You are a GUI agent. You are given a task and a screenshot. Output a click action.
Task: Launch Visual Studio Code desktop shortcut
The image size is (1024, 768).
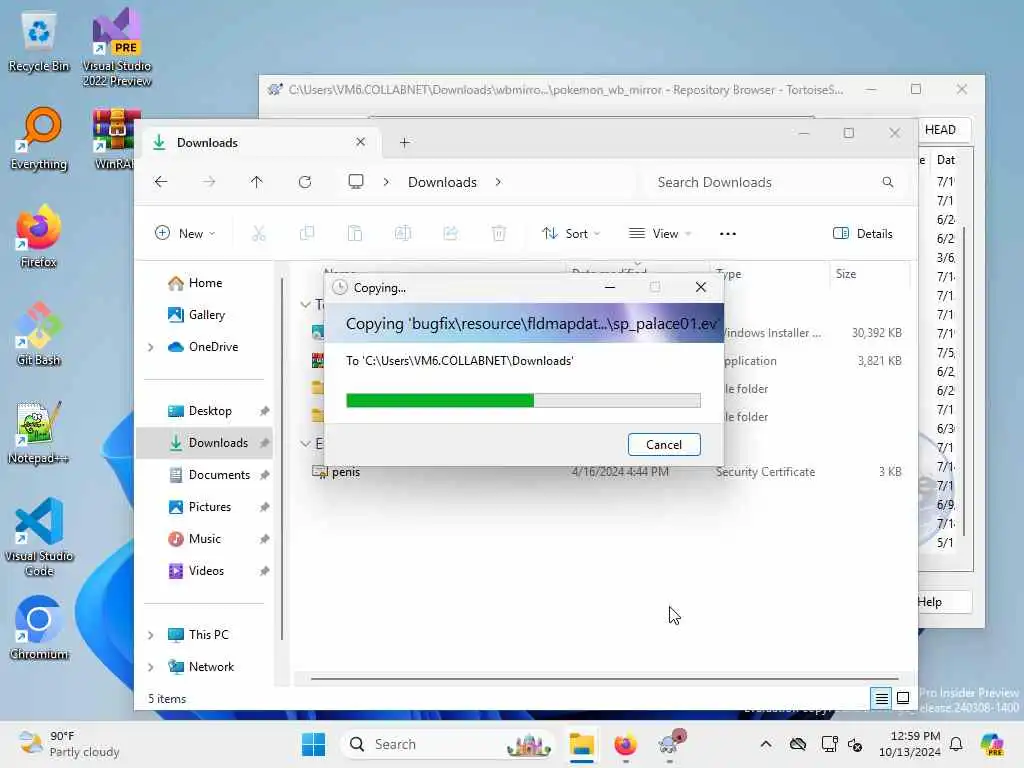point(39,537)
